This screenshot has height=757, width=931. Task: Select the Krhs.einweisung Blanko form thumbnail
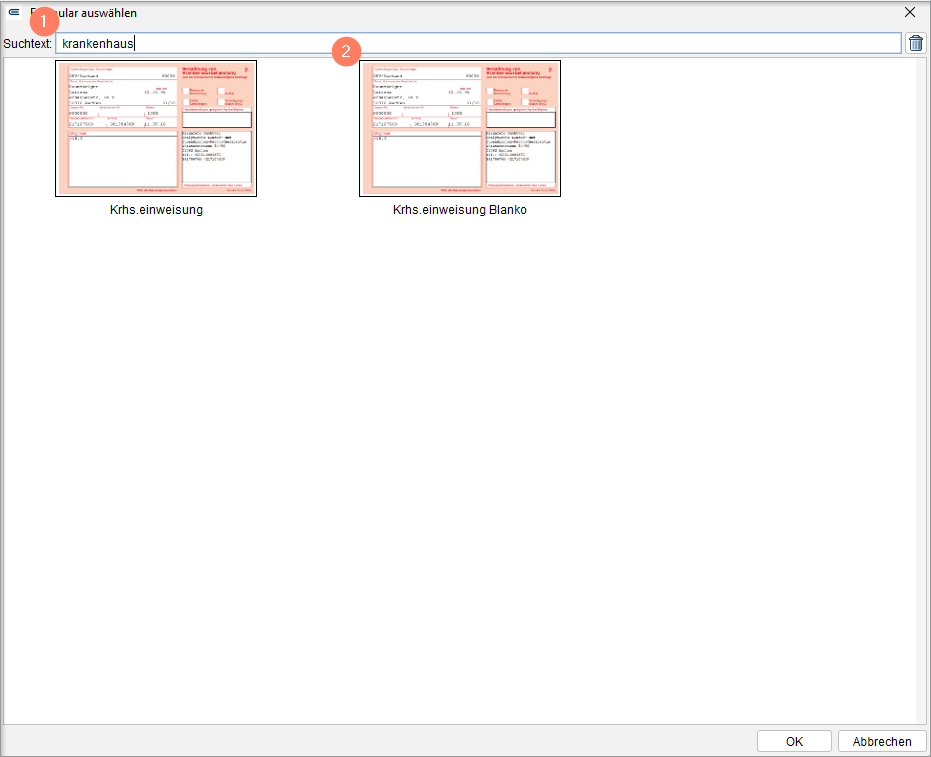460,128
